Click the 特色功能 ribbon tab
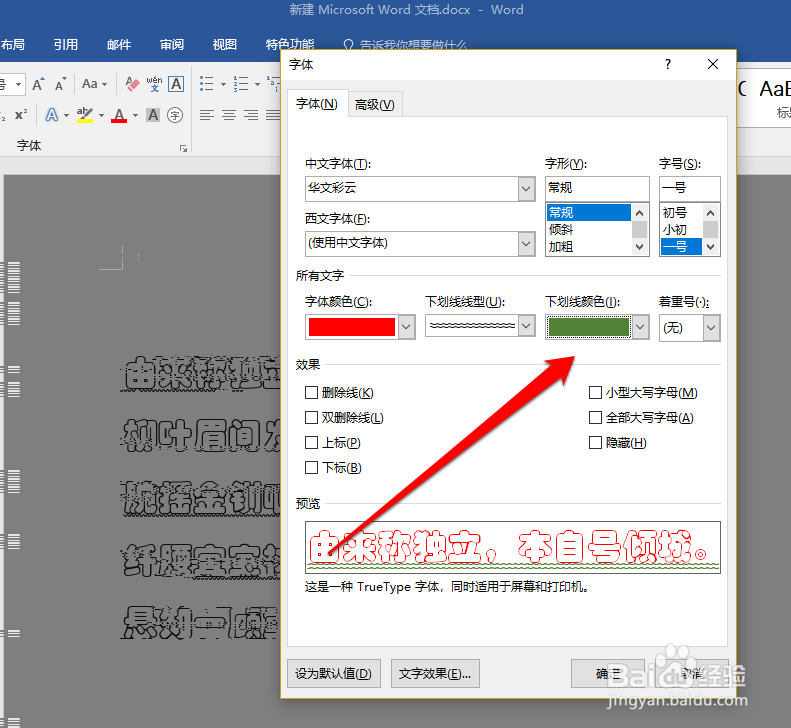 tap(290, 44)
